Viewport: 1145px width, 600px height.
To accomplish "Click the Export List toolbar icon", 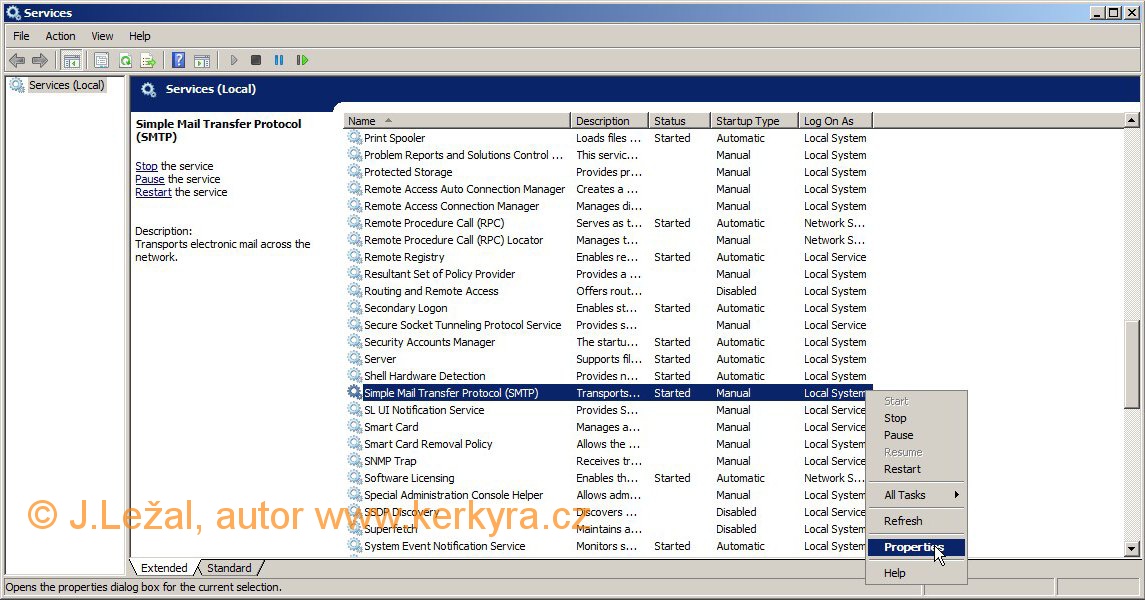I will [x=148, y=61].
